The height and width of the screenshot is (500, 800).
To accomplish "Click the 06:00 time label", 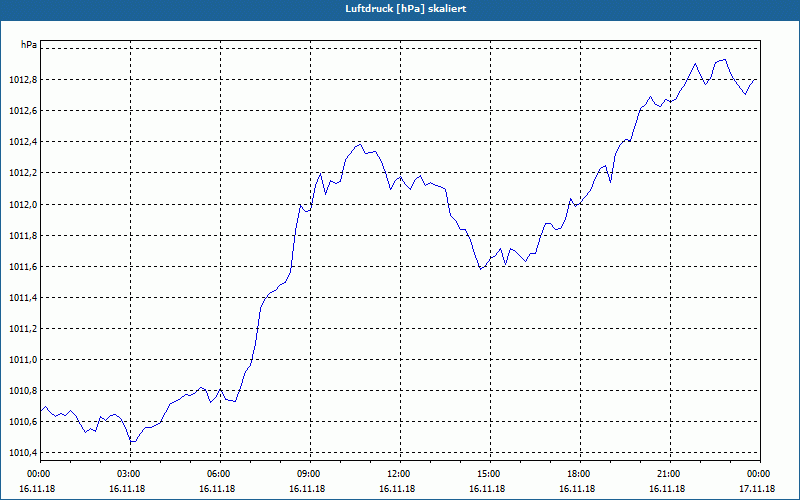I will point(220,474).
